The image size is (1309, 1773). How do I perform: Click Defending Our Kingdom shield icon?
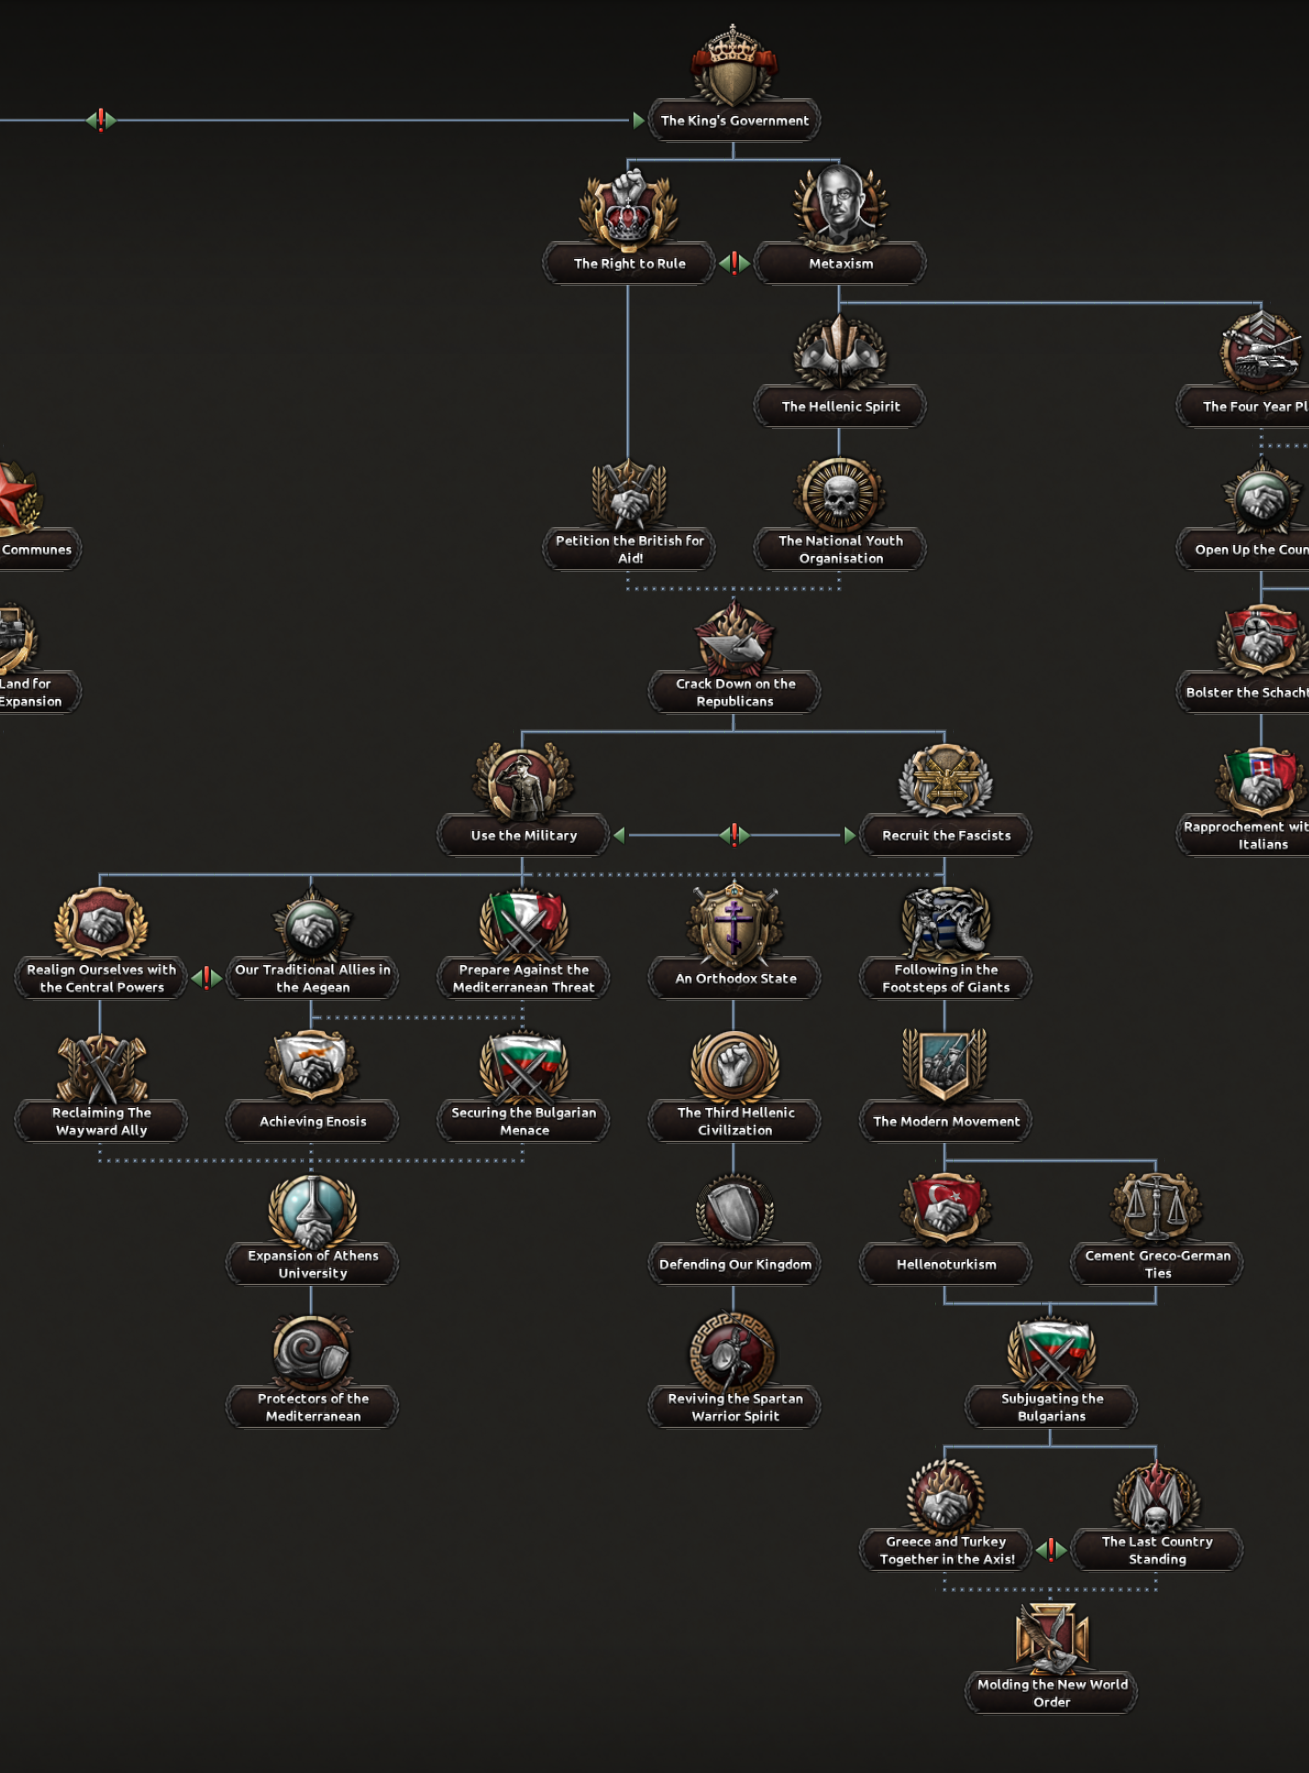pyautogui.click(x=734, y=1210)
